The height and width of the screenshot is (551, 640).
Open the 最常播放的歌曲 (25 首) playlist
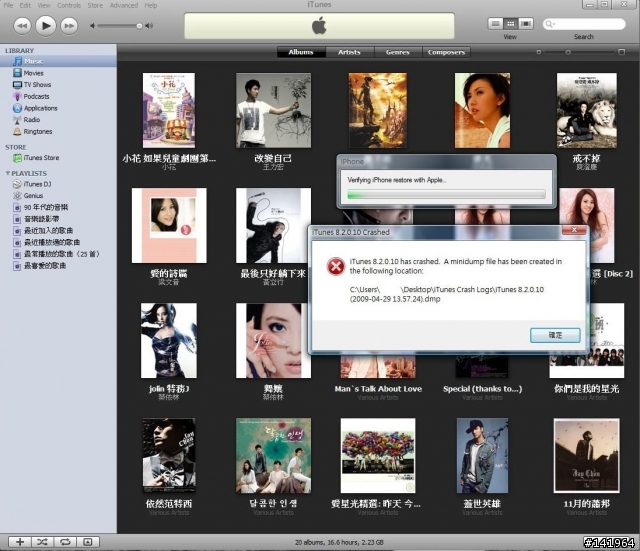coord(58,254)
